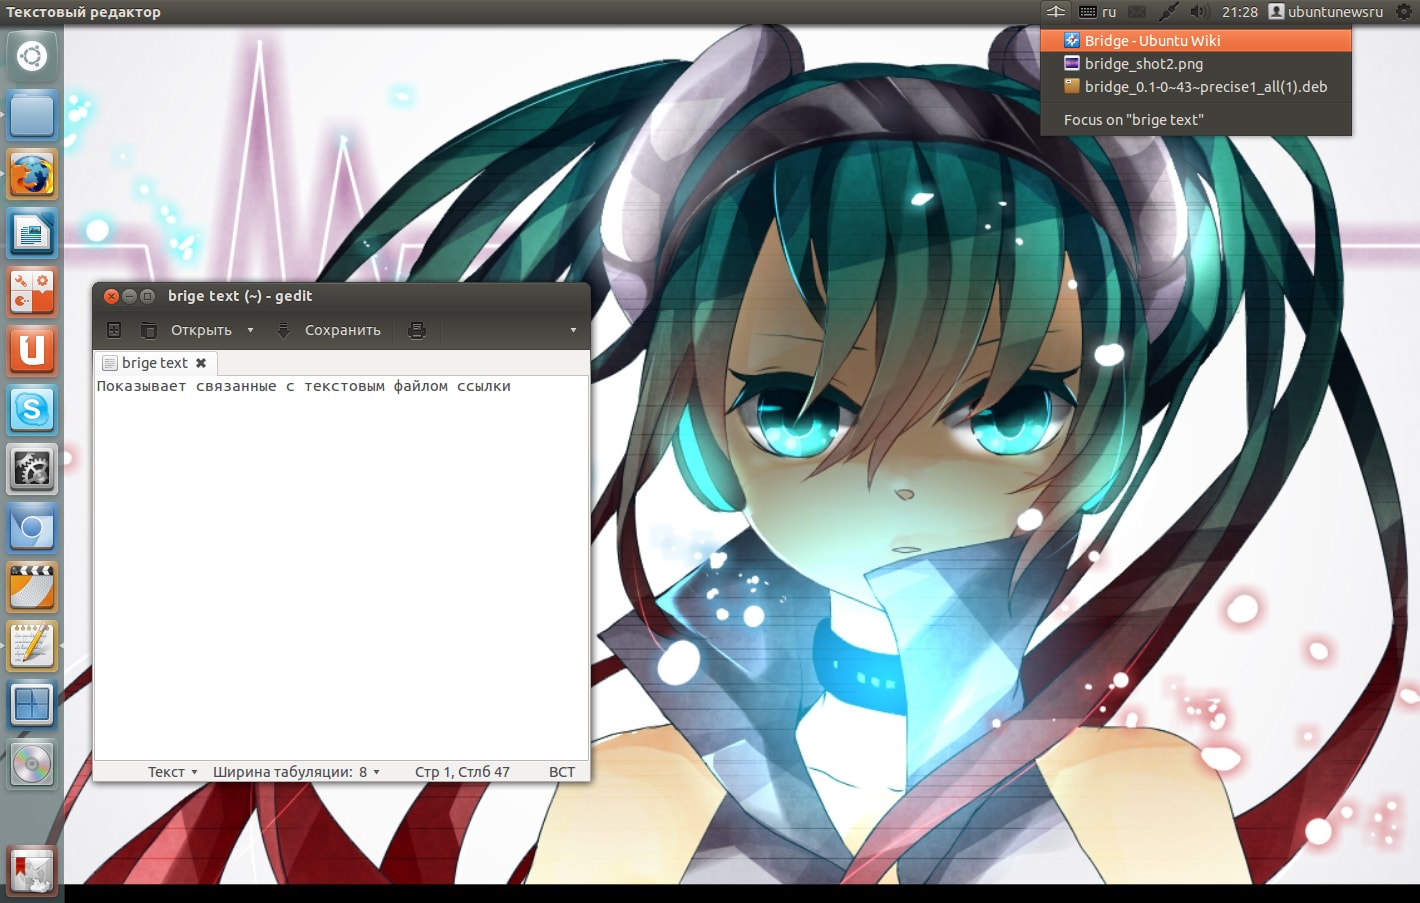Screen dimensions: 1420x903
Task: Click the save arrow icon in gedit
Action: tap(283, 330)
